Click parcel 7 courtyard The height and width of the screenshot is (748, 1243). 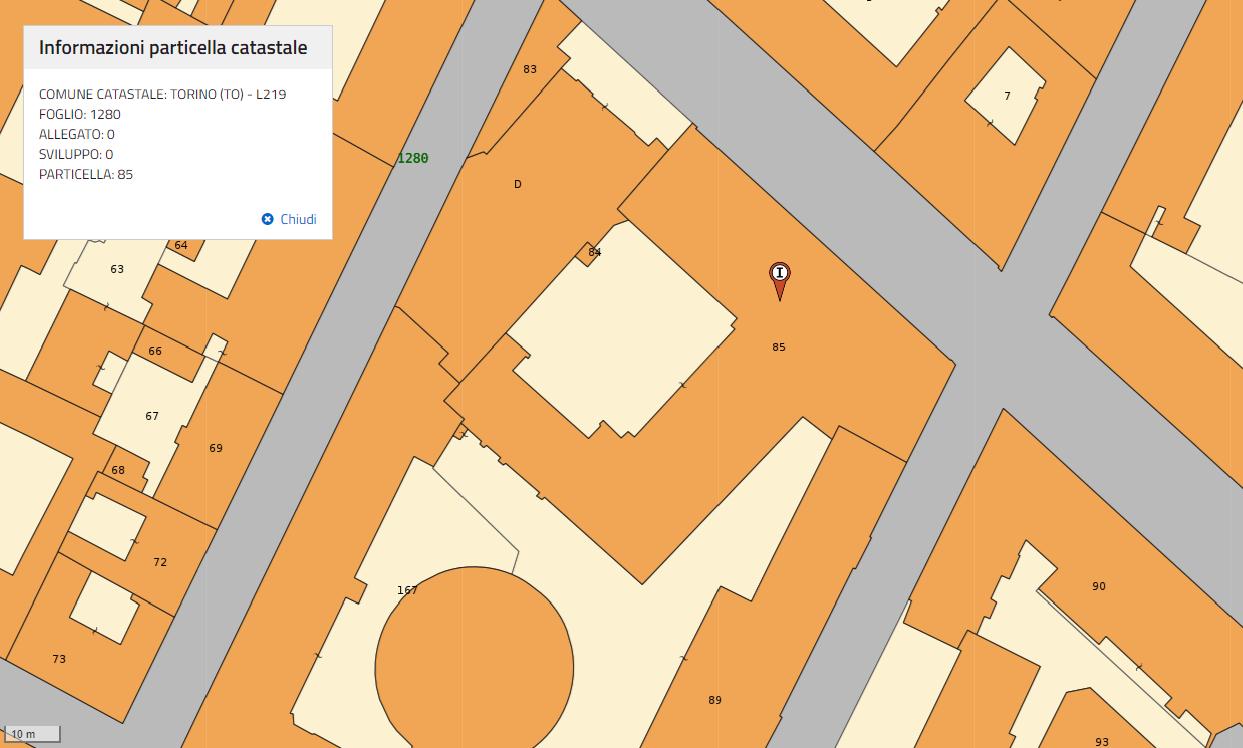click(x=1006, y=96)
